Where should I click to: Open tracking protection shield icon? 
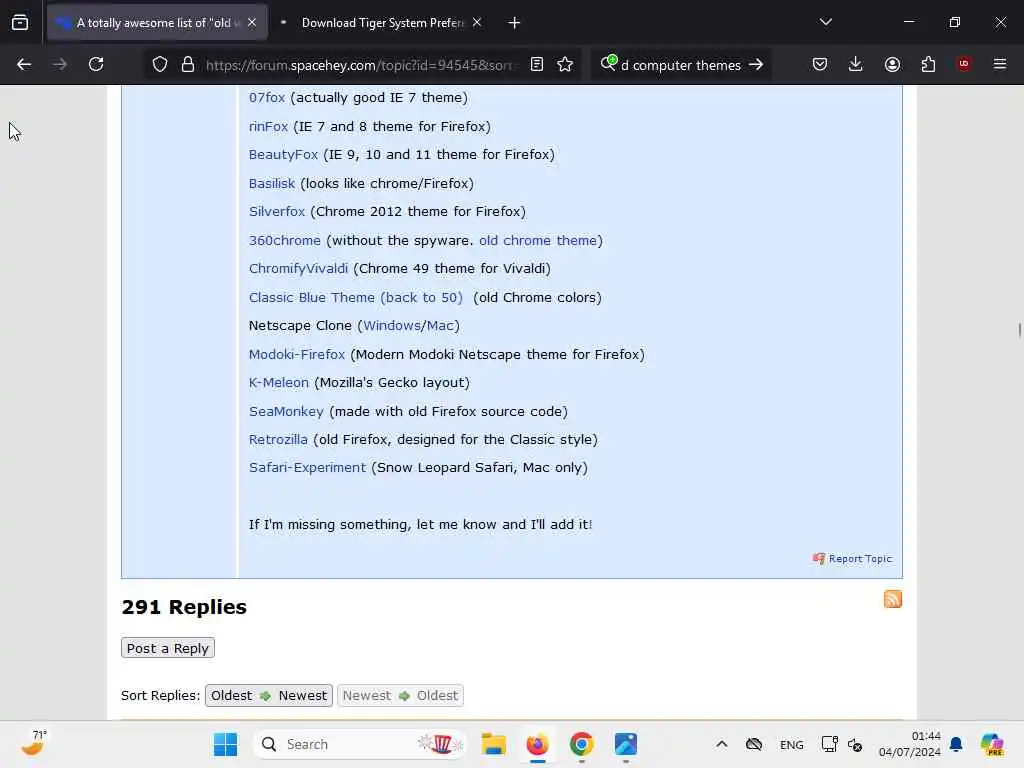160,64
